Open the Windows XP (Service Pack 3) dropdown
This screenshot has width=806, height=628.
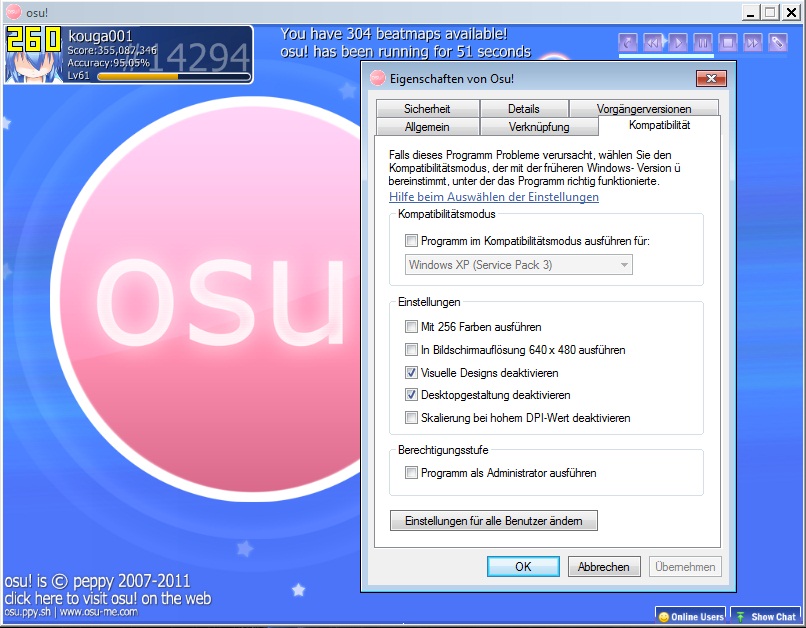point(519,265)
